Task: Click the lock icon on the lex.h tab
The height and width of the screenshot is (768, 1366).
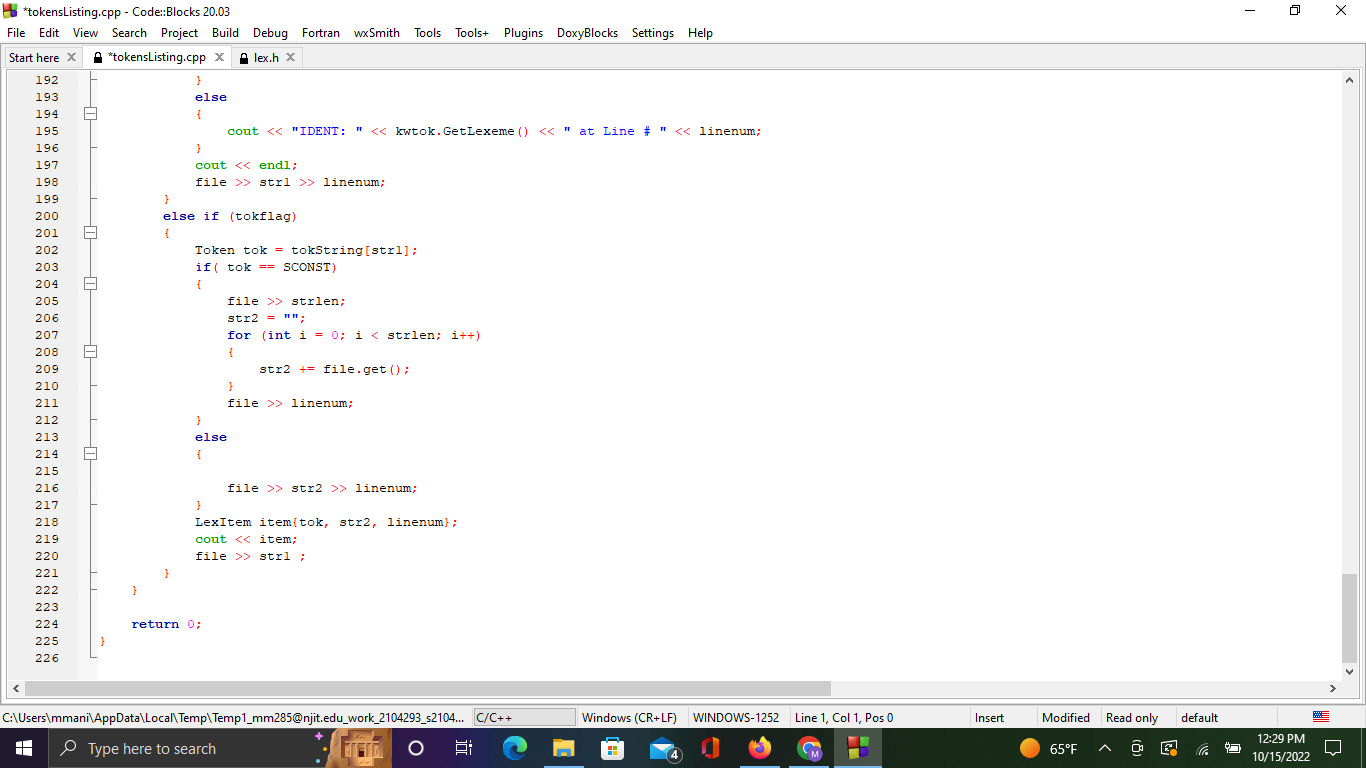Action: click(242, 57)
